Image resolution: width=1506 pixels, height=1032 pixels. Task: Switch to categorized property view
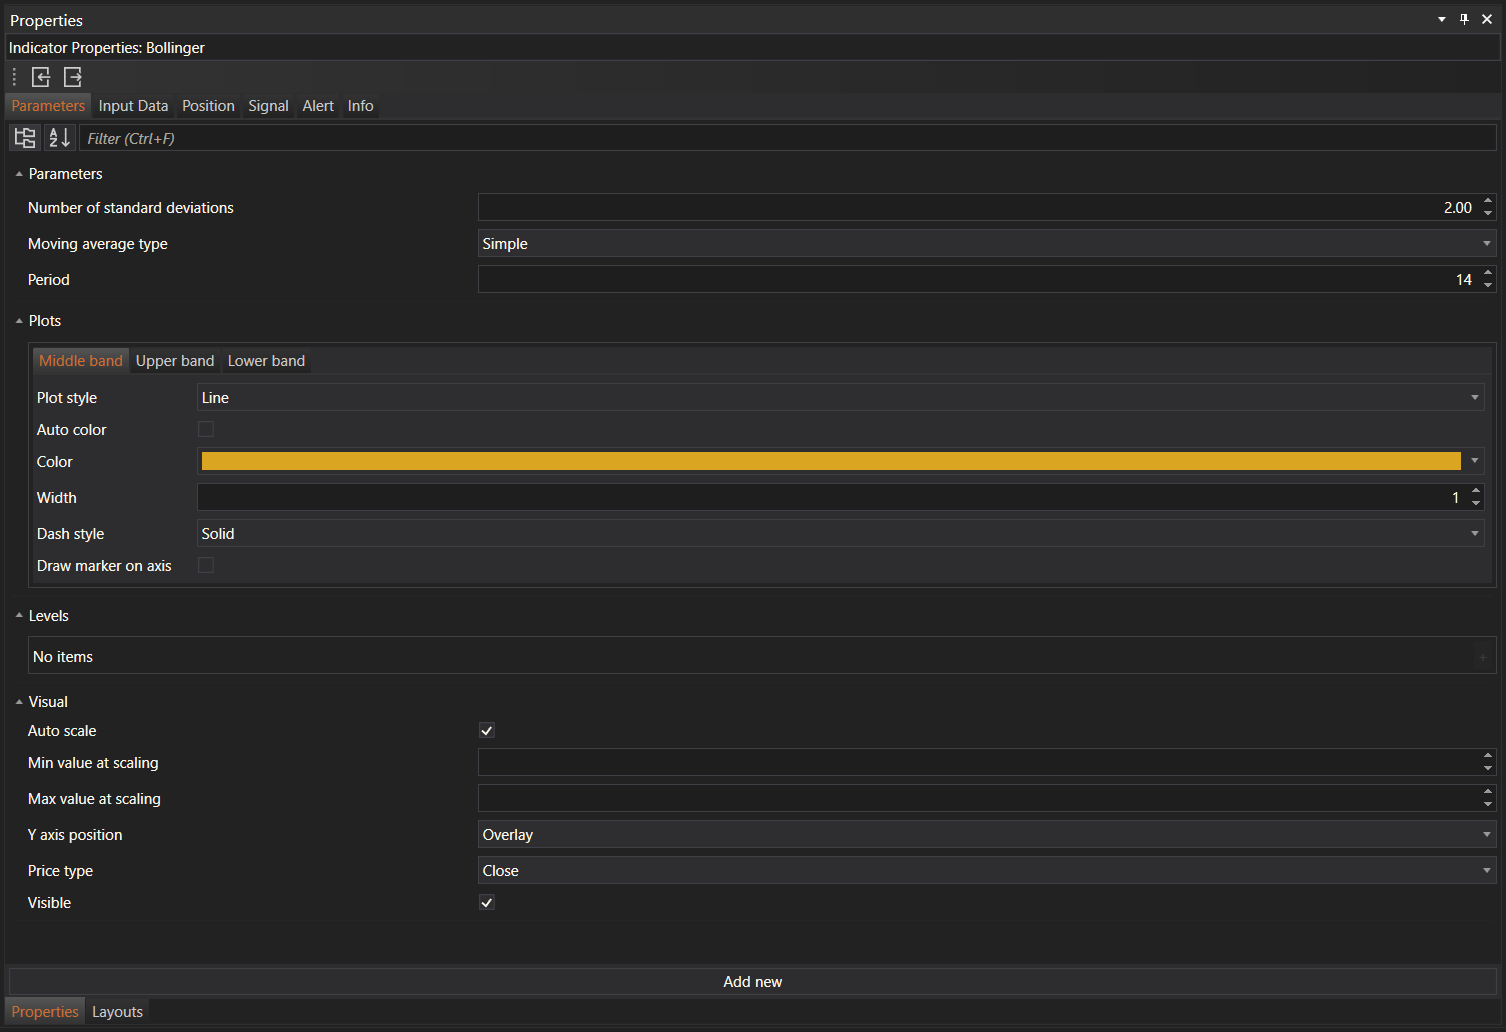(25, 138)
